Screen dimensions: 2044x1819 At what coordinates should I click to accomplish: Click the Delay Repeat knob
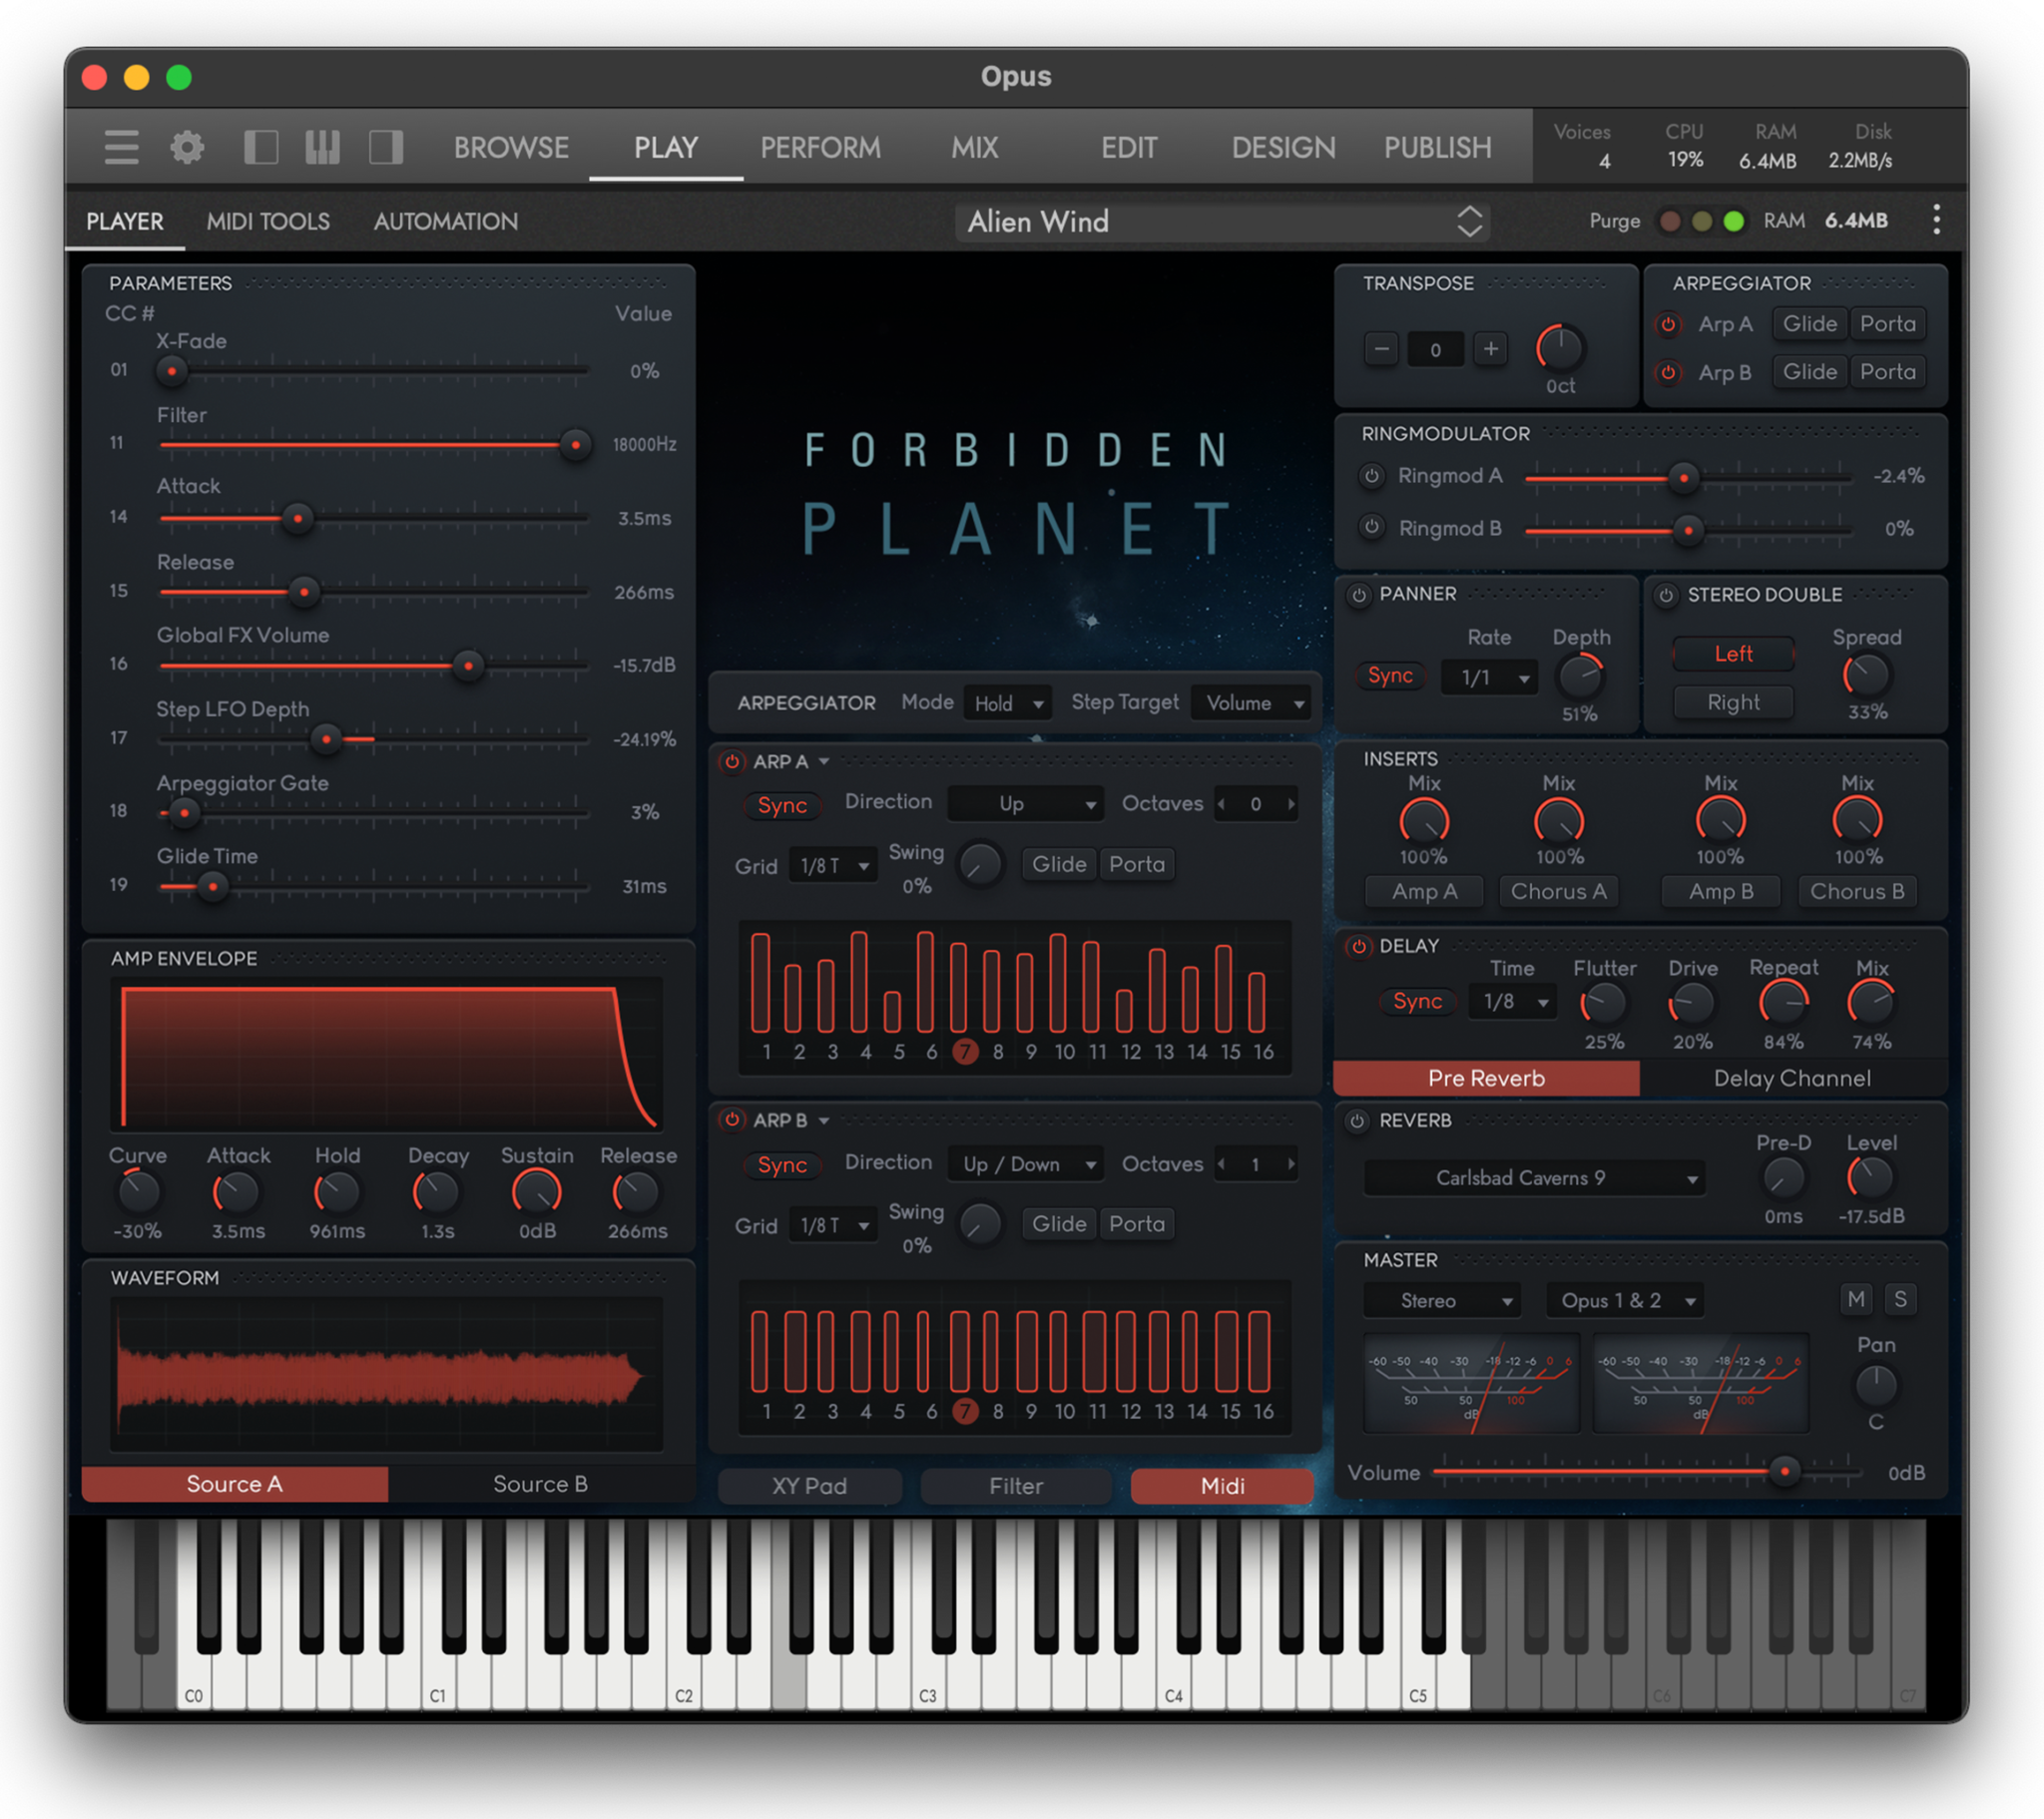click(x=1783, y=1004)
